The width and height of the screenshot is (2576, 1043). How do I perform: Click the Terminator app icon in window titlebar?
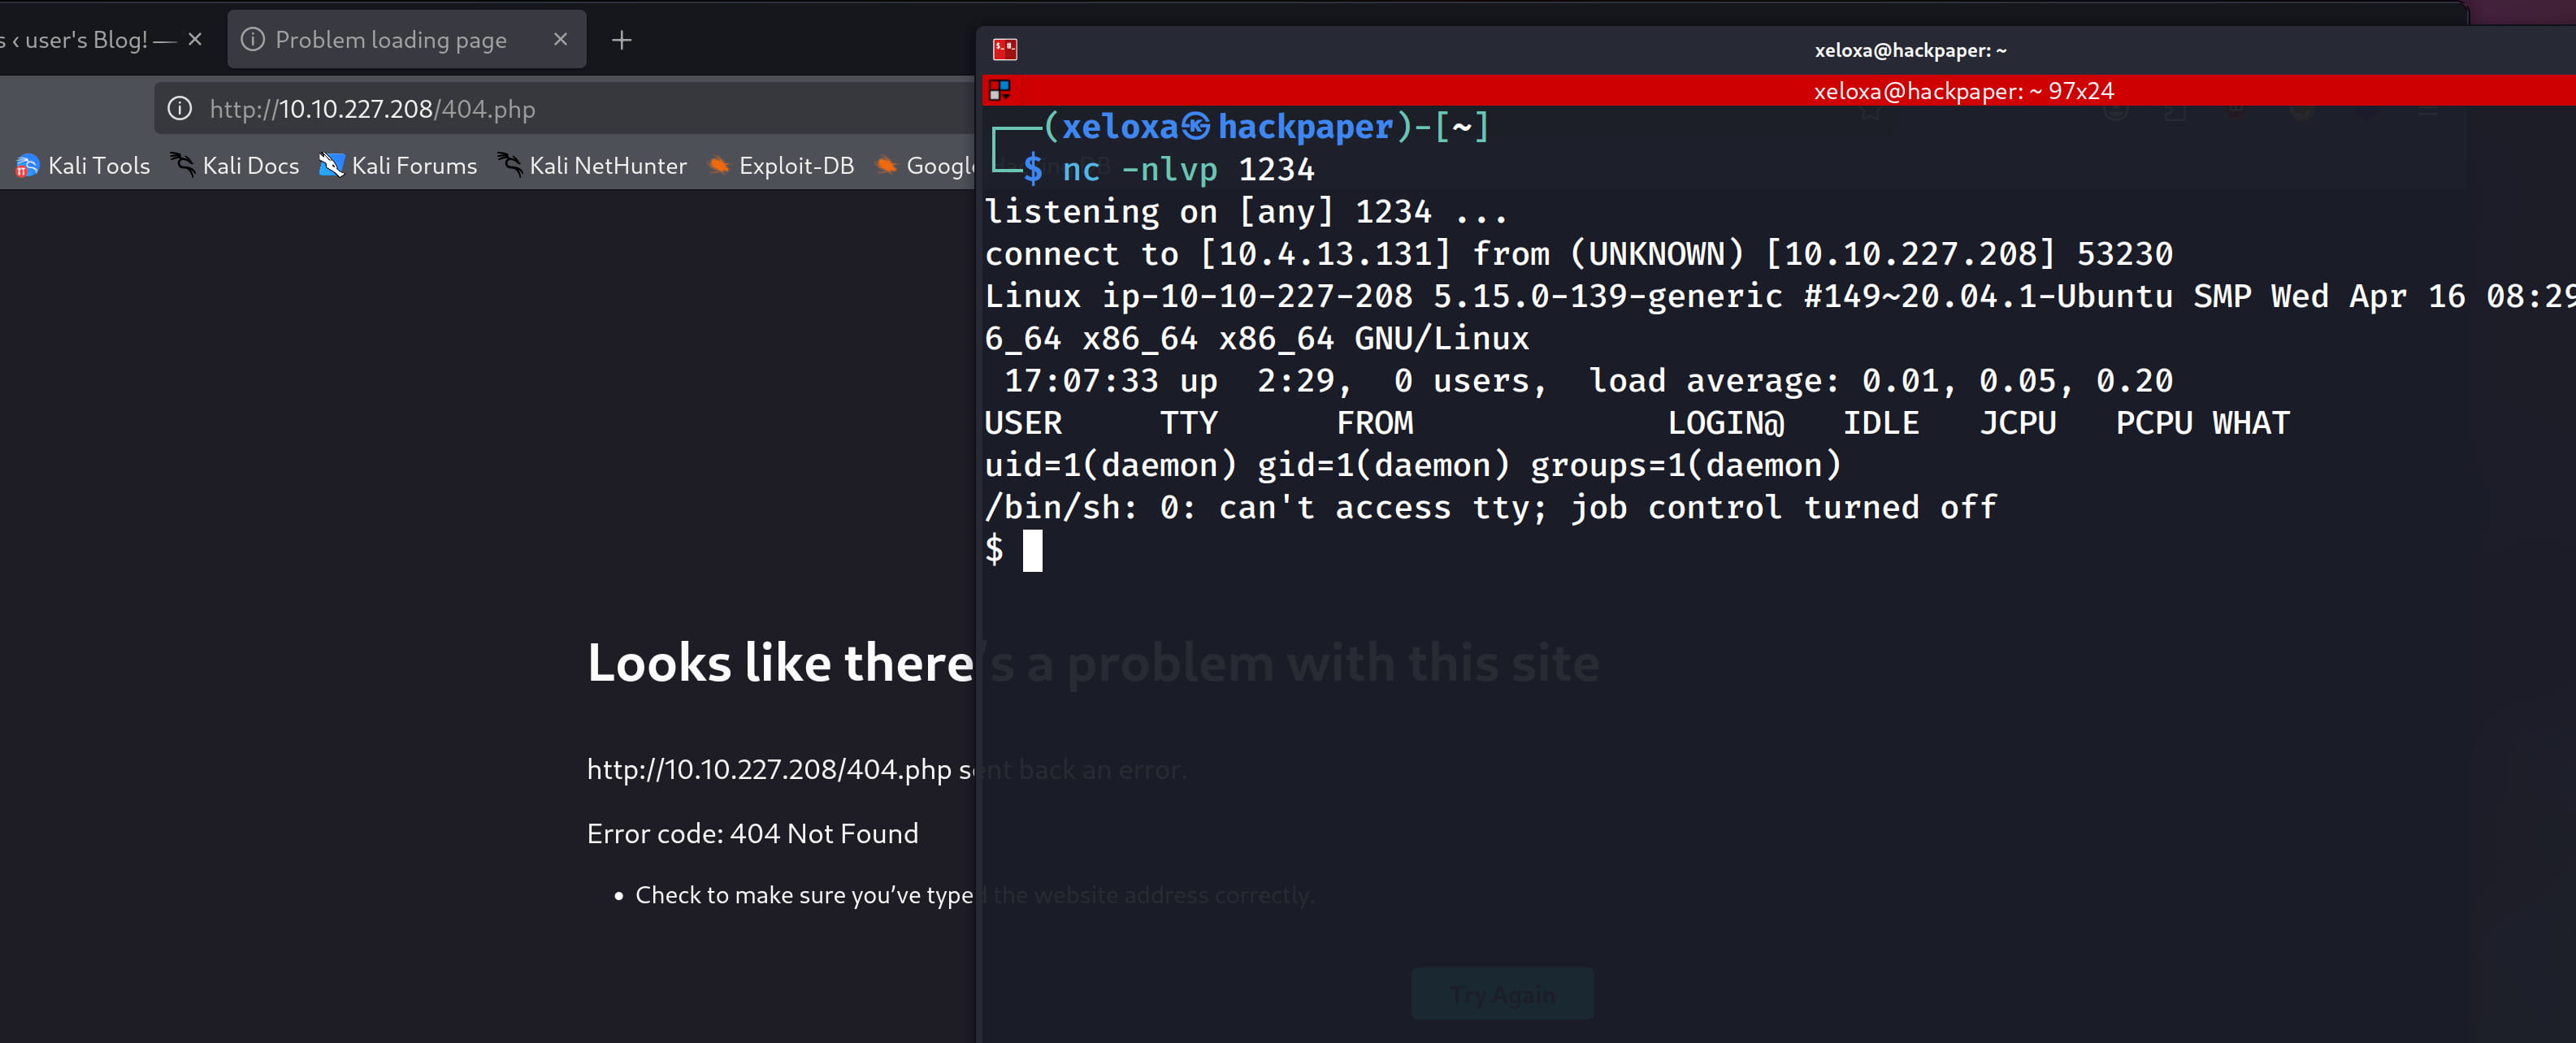point(1004,49)
